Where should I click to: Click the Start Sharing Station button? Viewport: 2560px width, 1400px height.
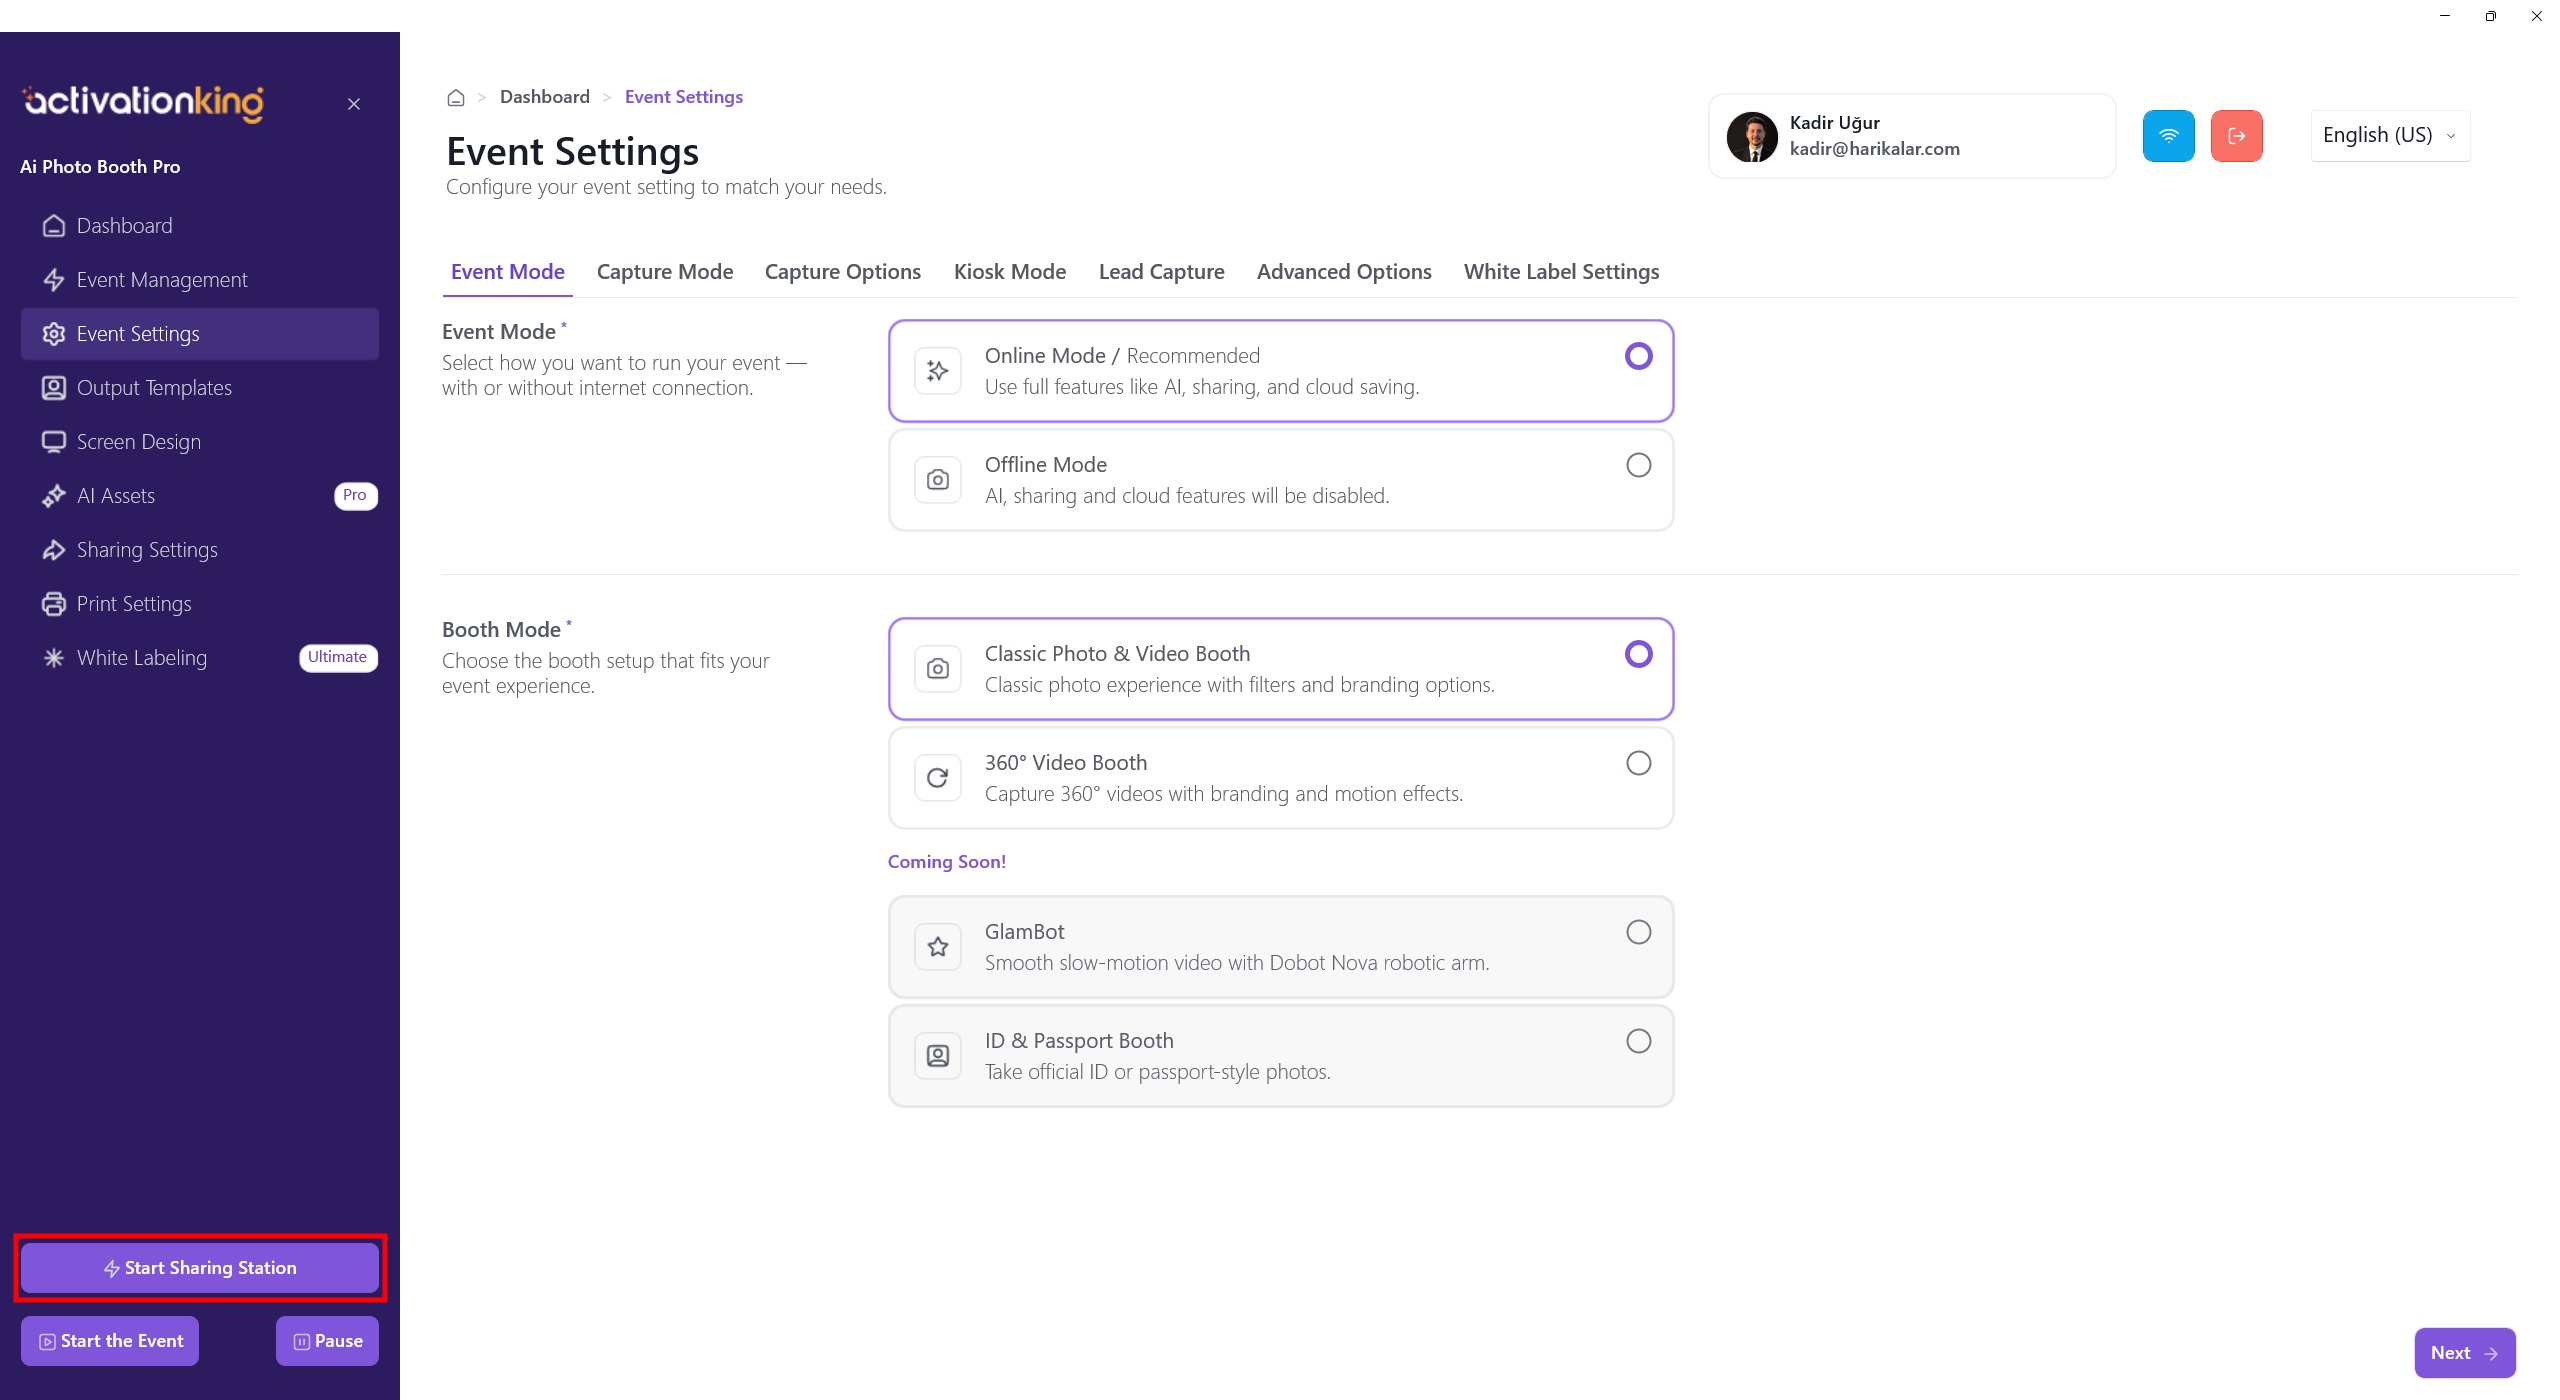tap(200, 1268)
